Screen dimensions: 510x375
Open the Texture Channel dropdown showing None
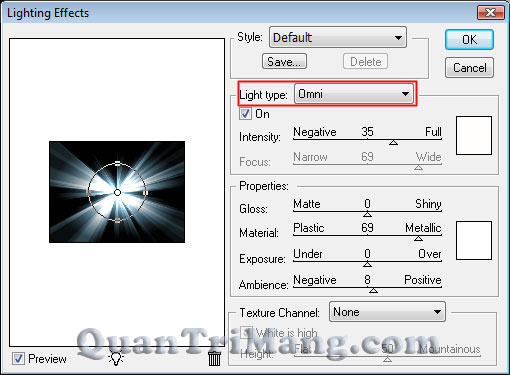click(387, 312)
